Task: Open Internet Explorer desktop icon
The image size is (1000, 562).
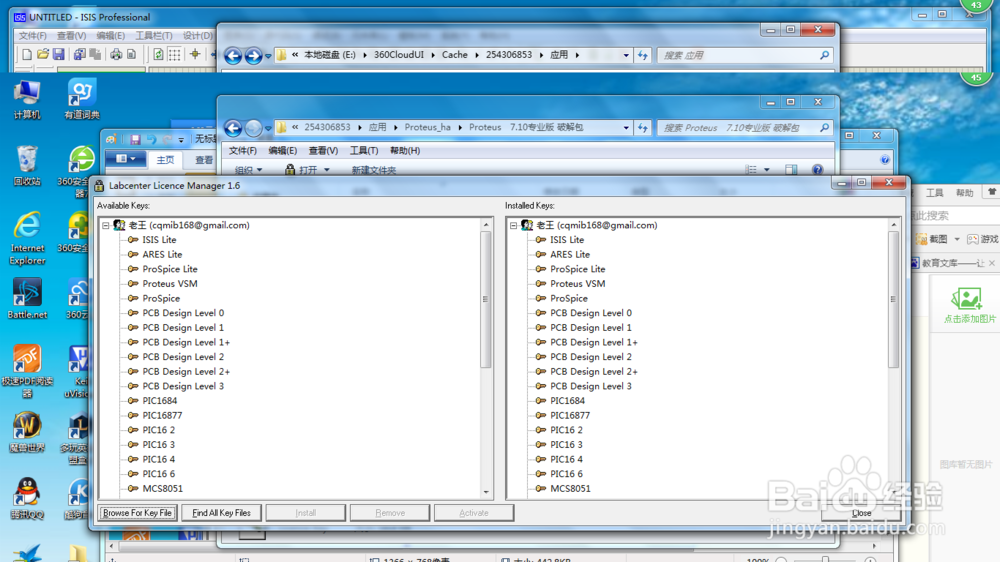Action: (27, 237)
